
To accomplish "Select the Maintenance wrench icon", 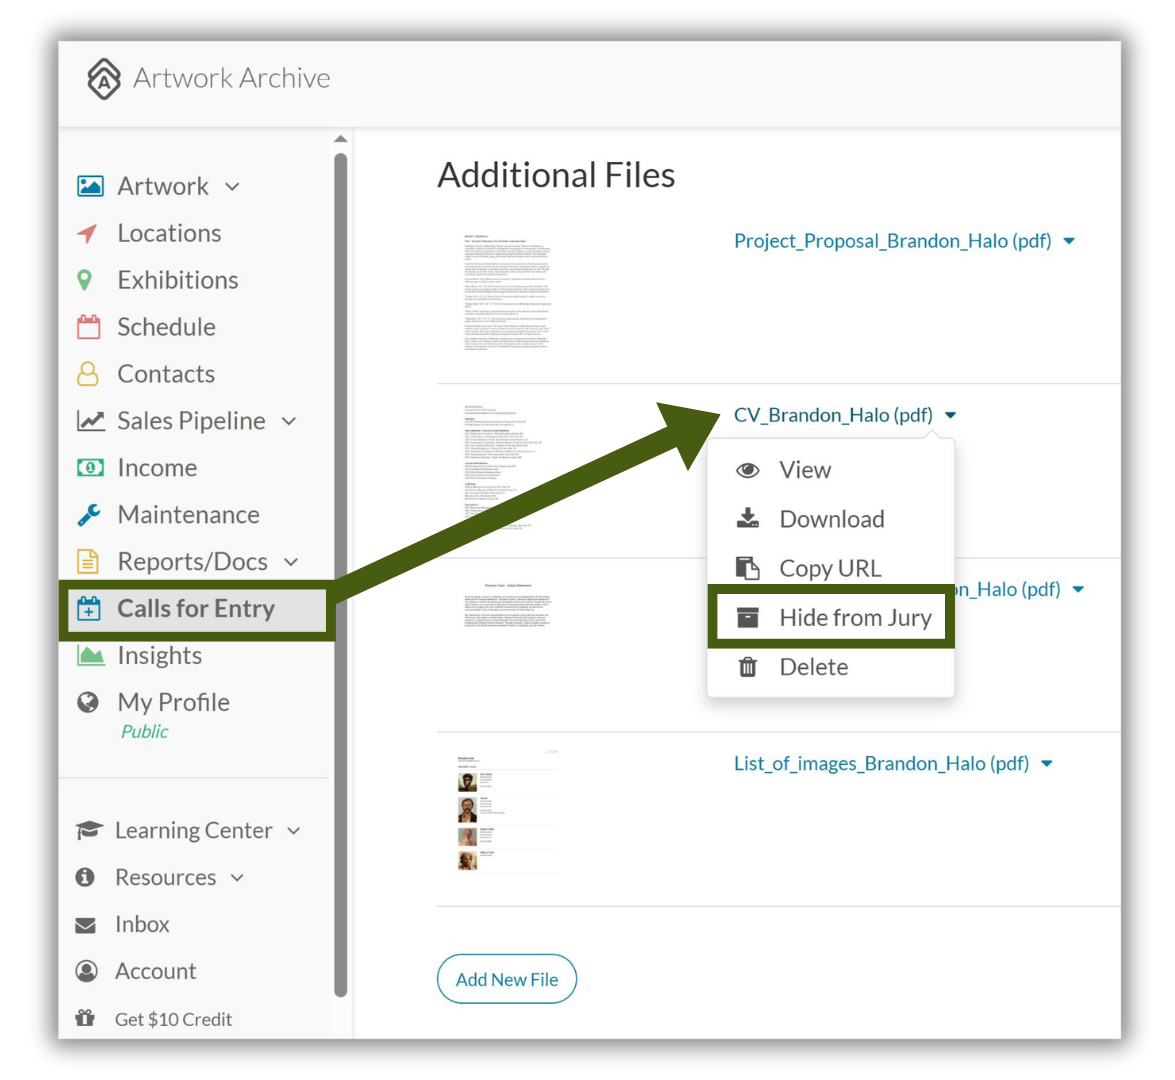I will 88,515.
